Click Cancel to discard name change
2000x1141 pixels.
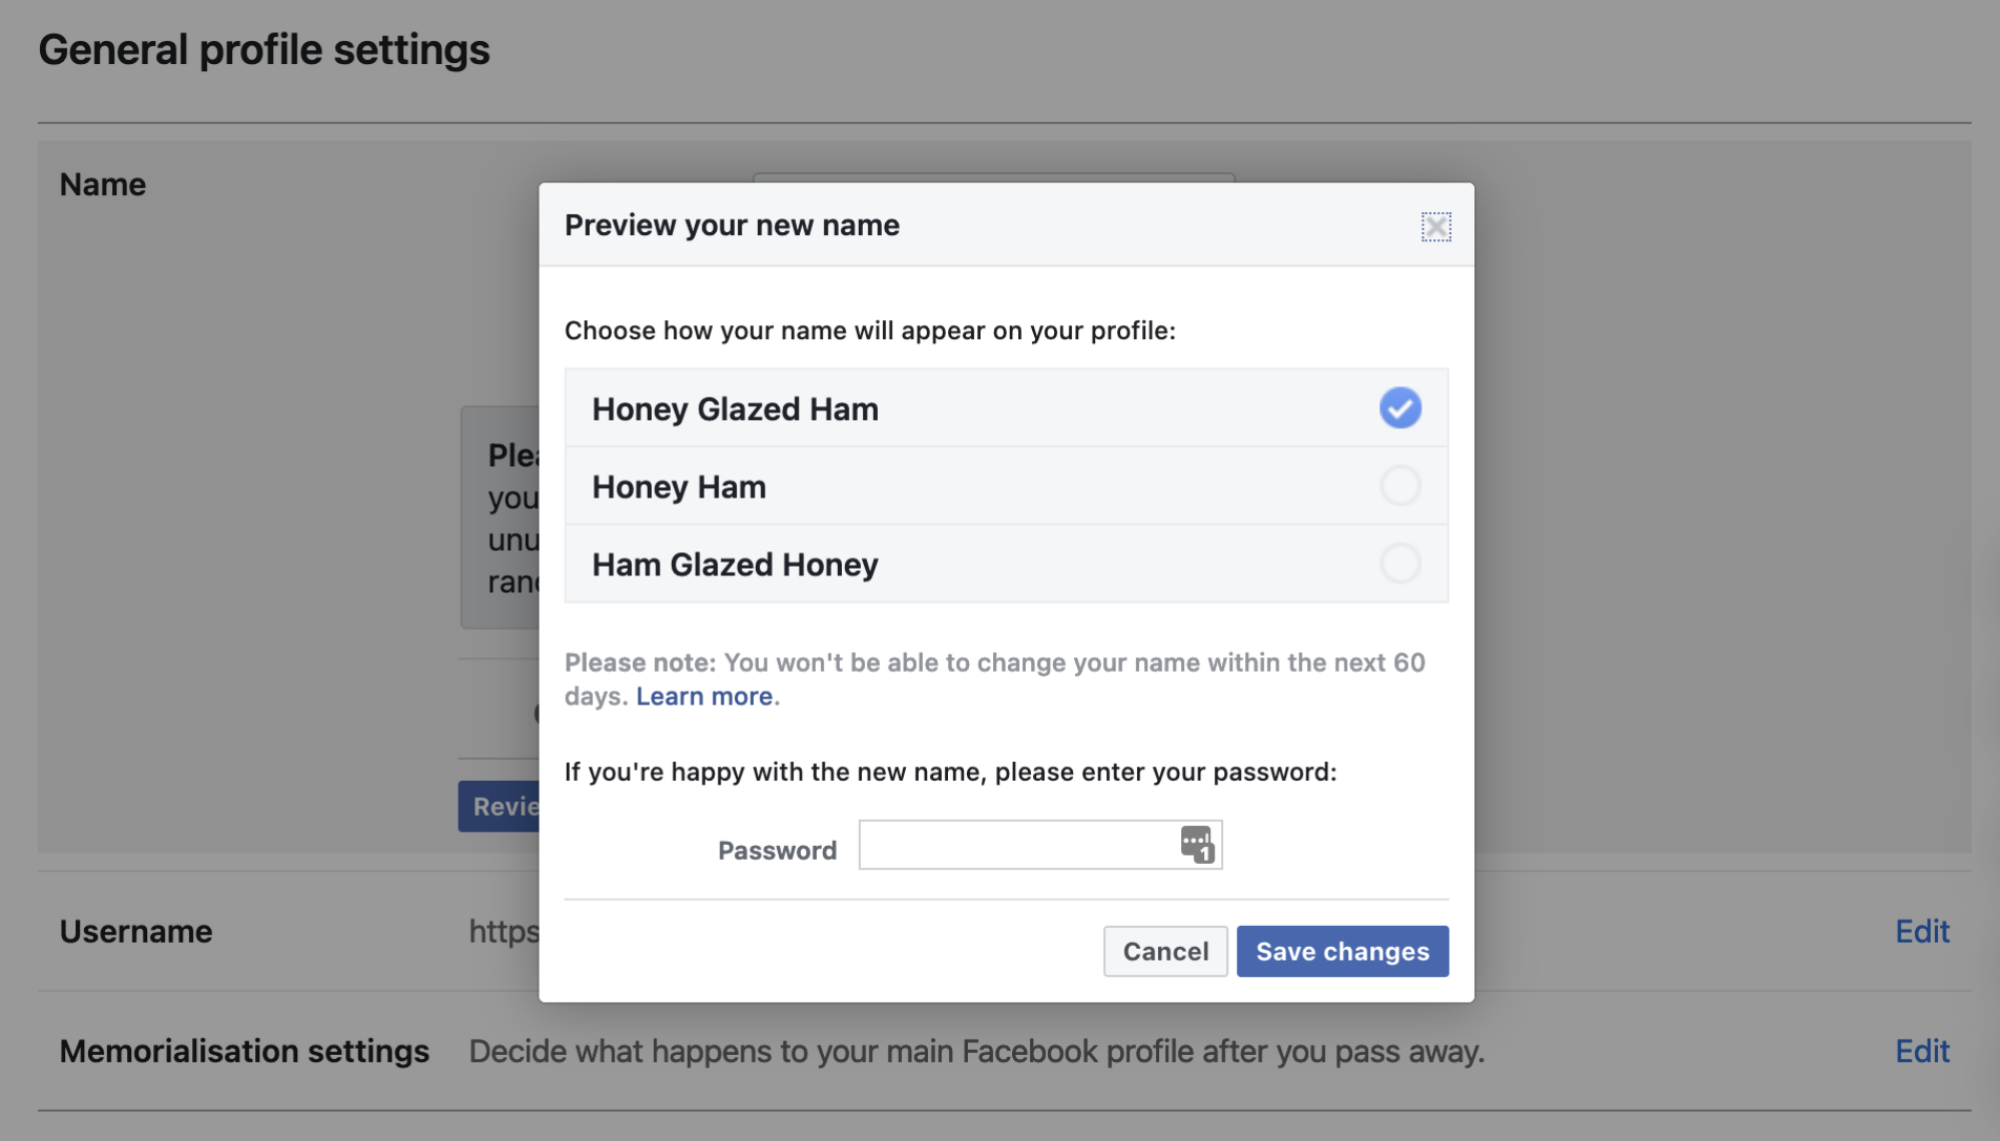(x=1165, y=950)
